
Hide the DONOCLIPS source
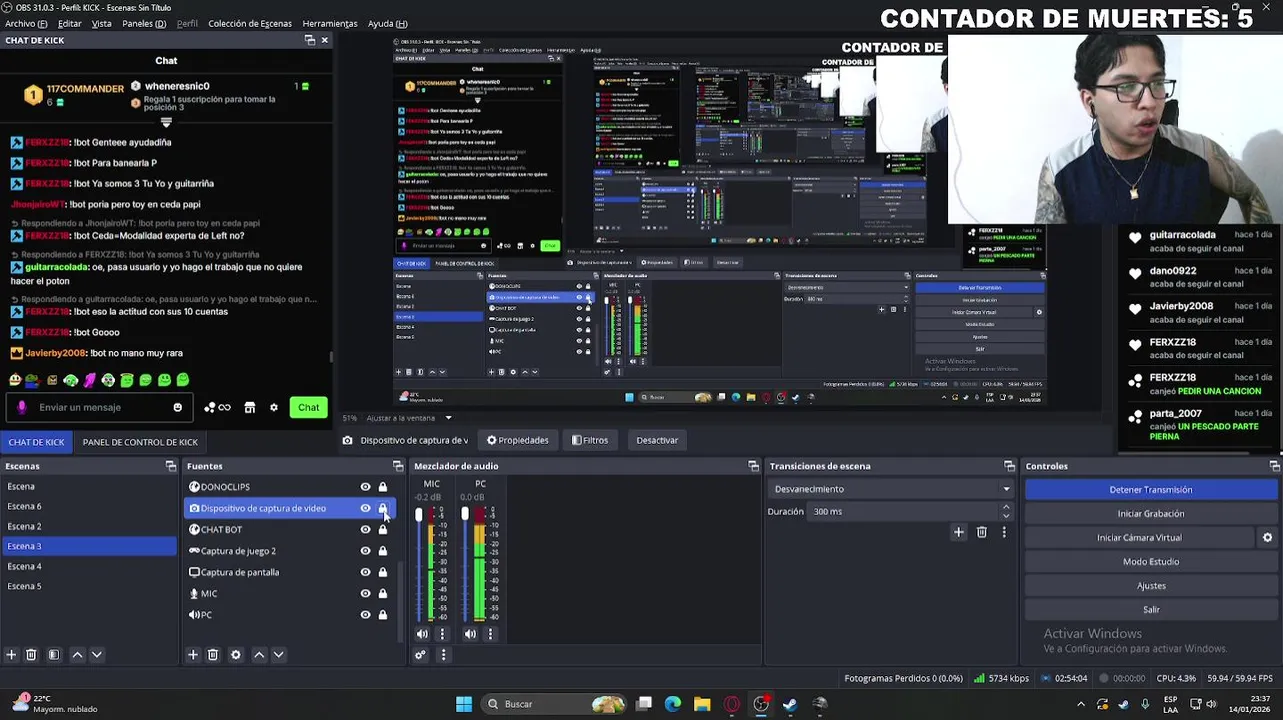click(x=365, y=487)
